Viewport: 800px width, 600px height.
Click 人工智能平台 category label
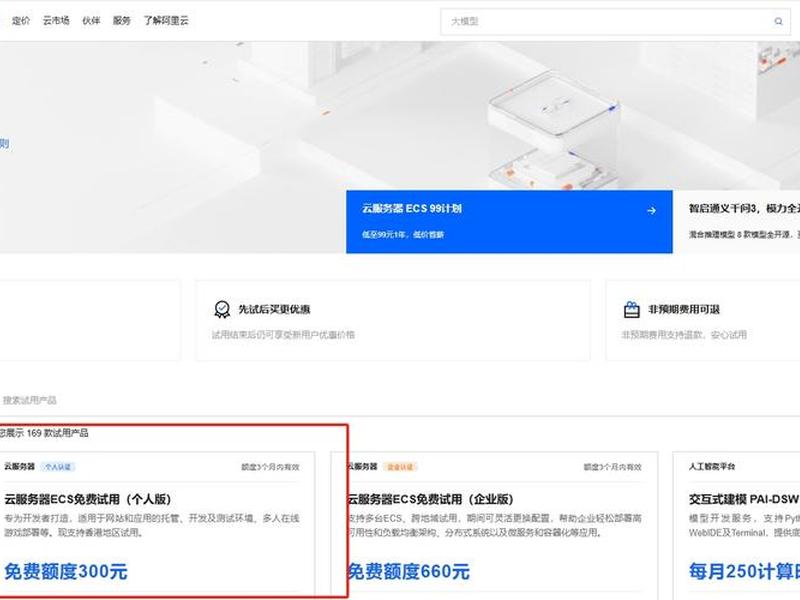pyautogui.click(x=712, y=466)
